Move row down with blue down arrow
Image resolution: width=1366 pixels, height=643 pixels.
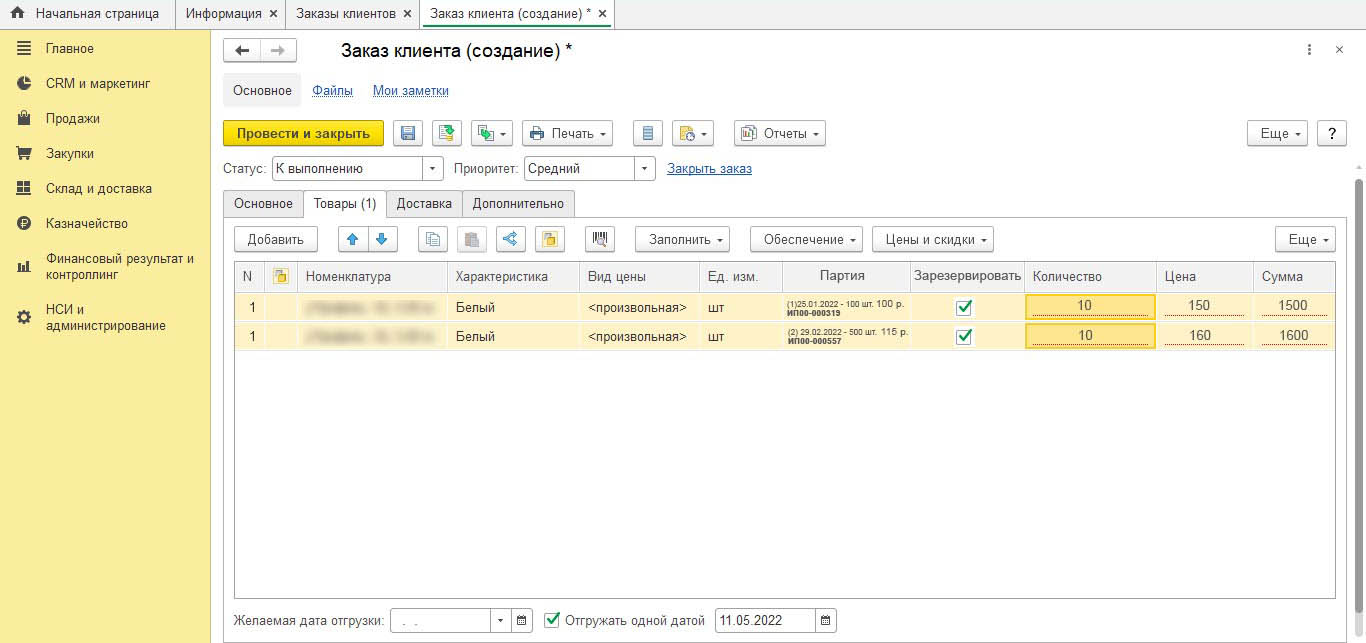tap(382, 239)
